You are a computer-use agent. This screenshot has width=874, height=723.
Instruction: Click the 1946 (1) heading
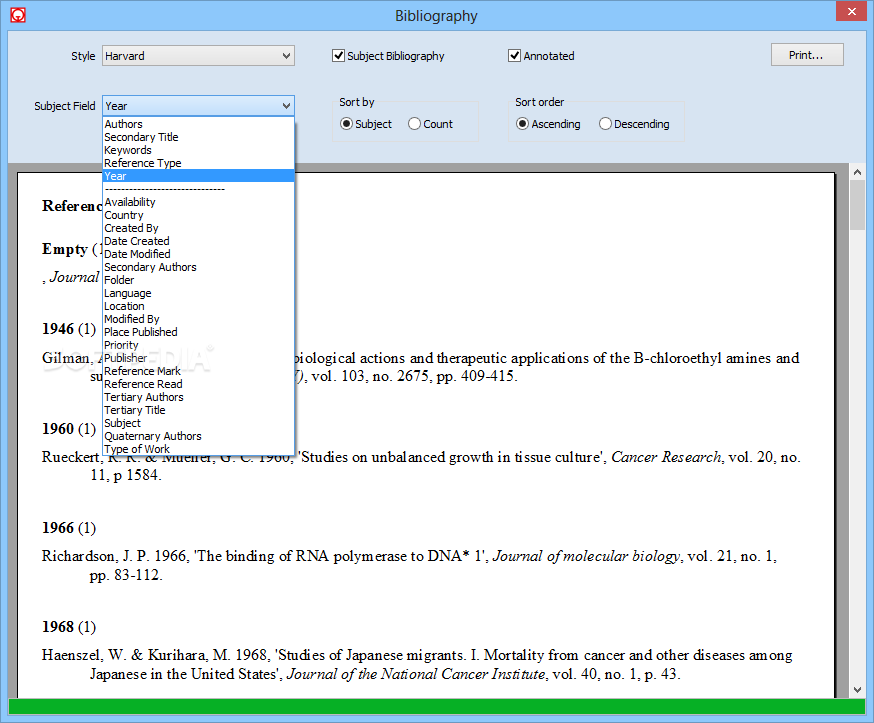coord(69,329)
